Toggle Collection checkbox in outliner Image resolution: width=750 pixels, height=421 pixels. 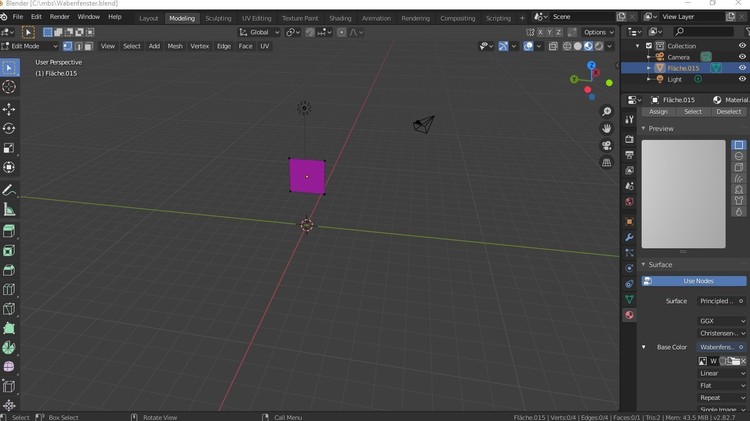click(x=649, y=46)
